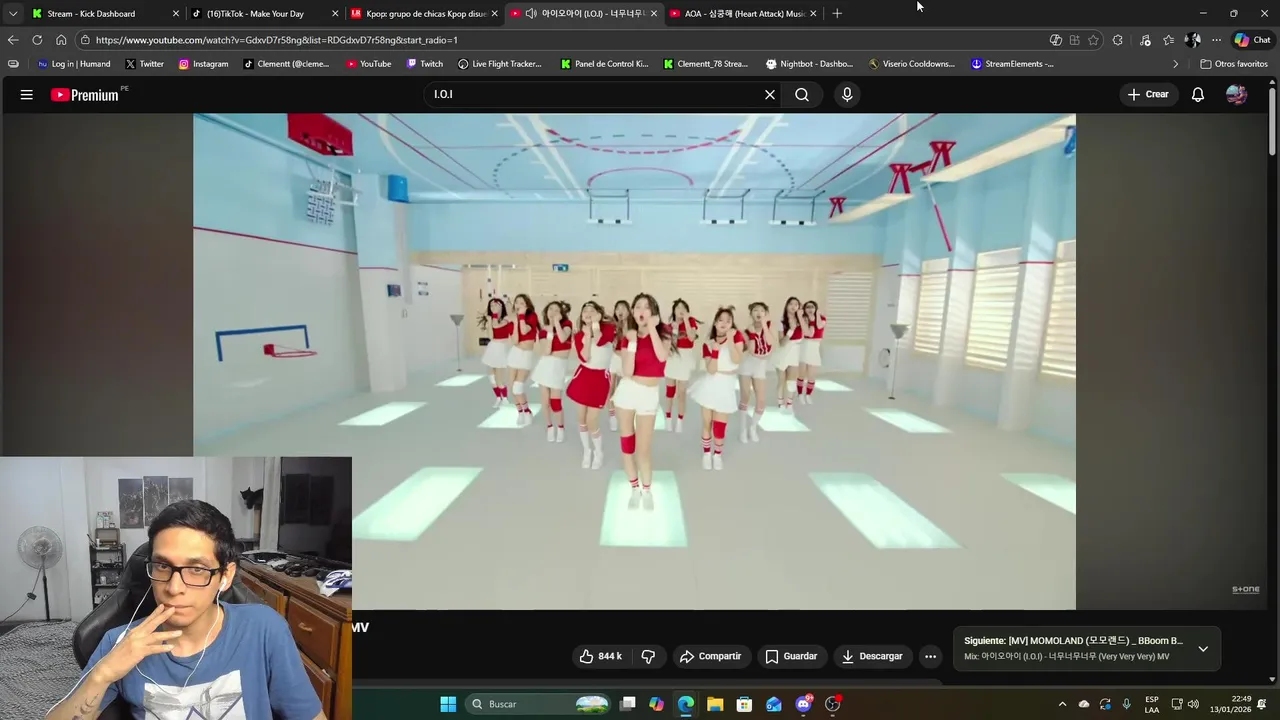Open the Instagram bookmark
Screen dimensions: 1280x720
pos(204,64)
